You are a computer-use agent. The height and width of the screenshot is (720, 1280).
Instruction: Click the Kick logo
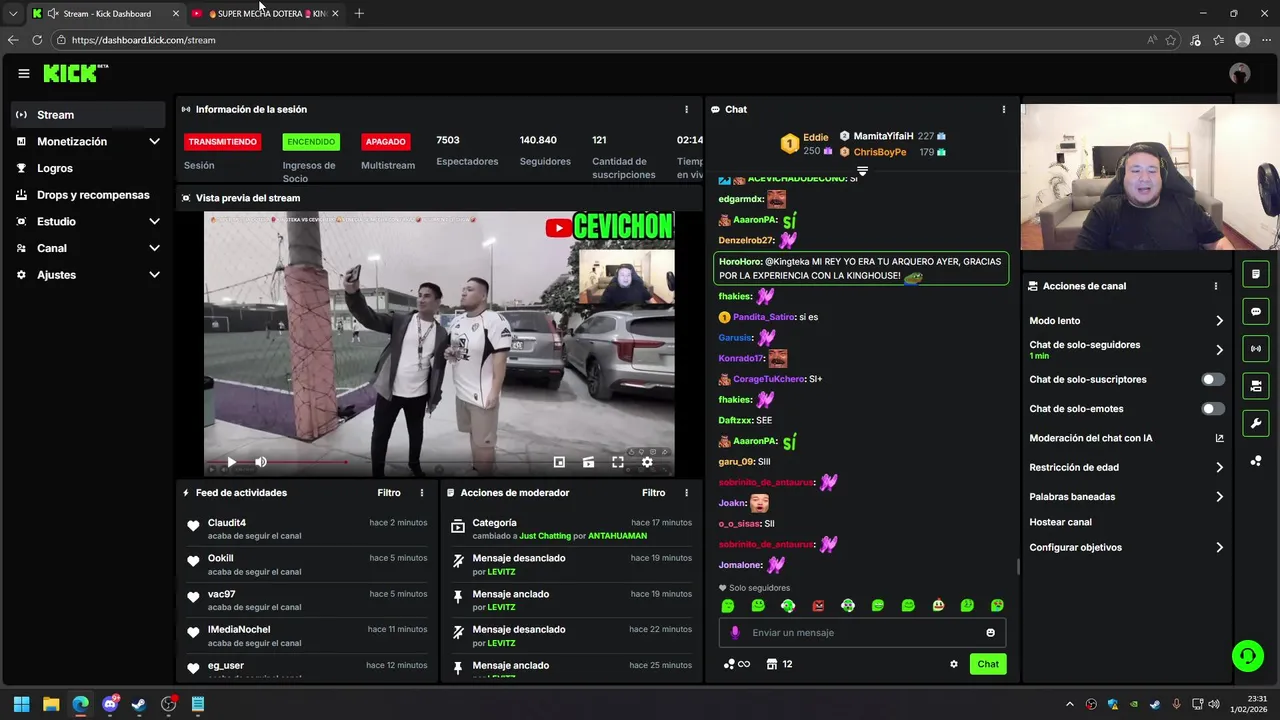click(75, 73)
